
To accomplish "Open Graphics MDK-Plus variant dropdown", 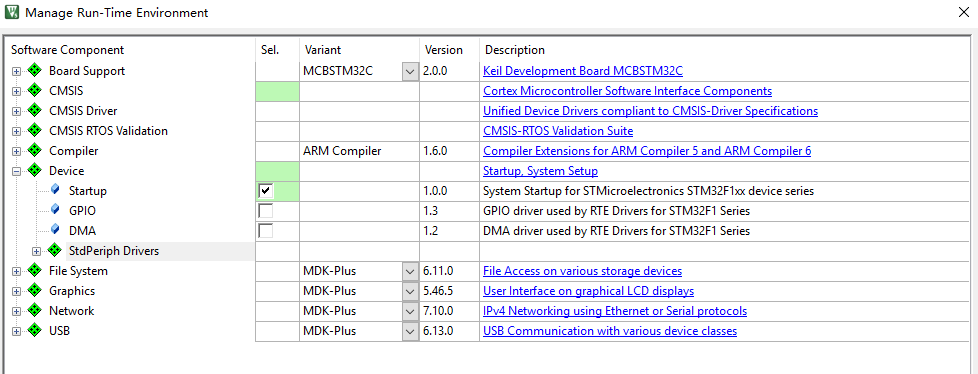I will 410,291.
